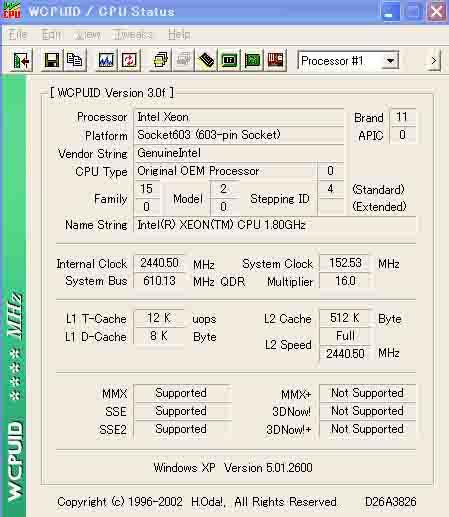Click the second green board icon
The width and height of the screenshot is (449, 517).
252,60
